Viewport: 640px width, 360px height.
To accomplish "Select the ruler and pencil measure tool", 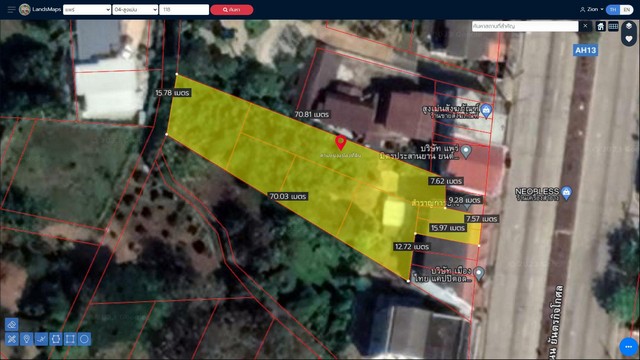I will click(12, 339).
